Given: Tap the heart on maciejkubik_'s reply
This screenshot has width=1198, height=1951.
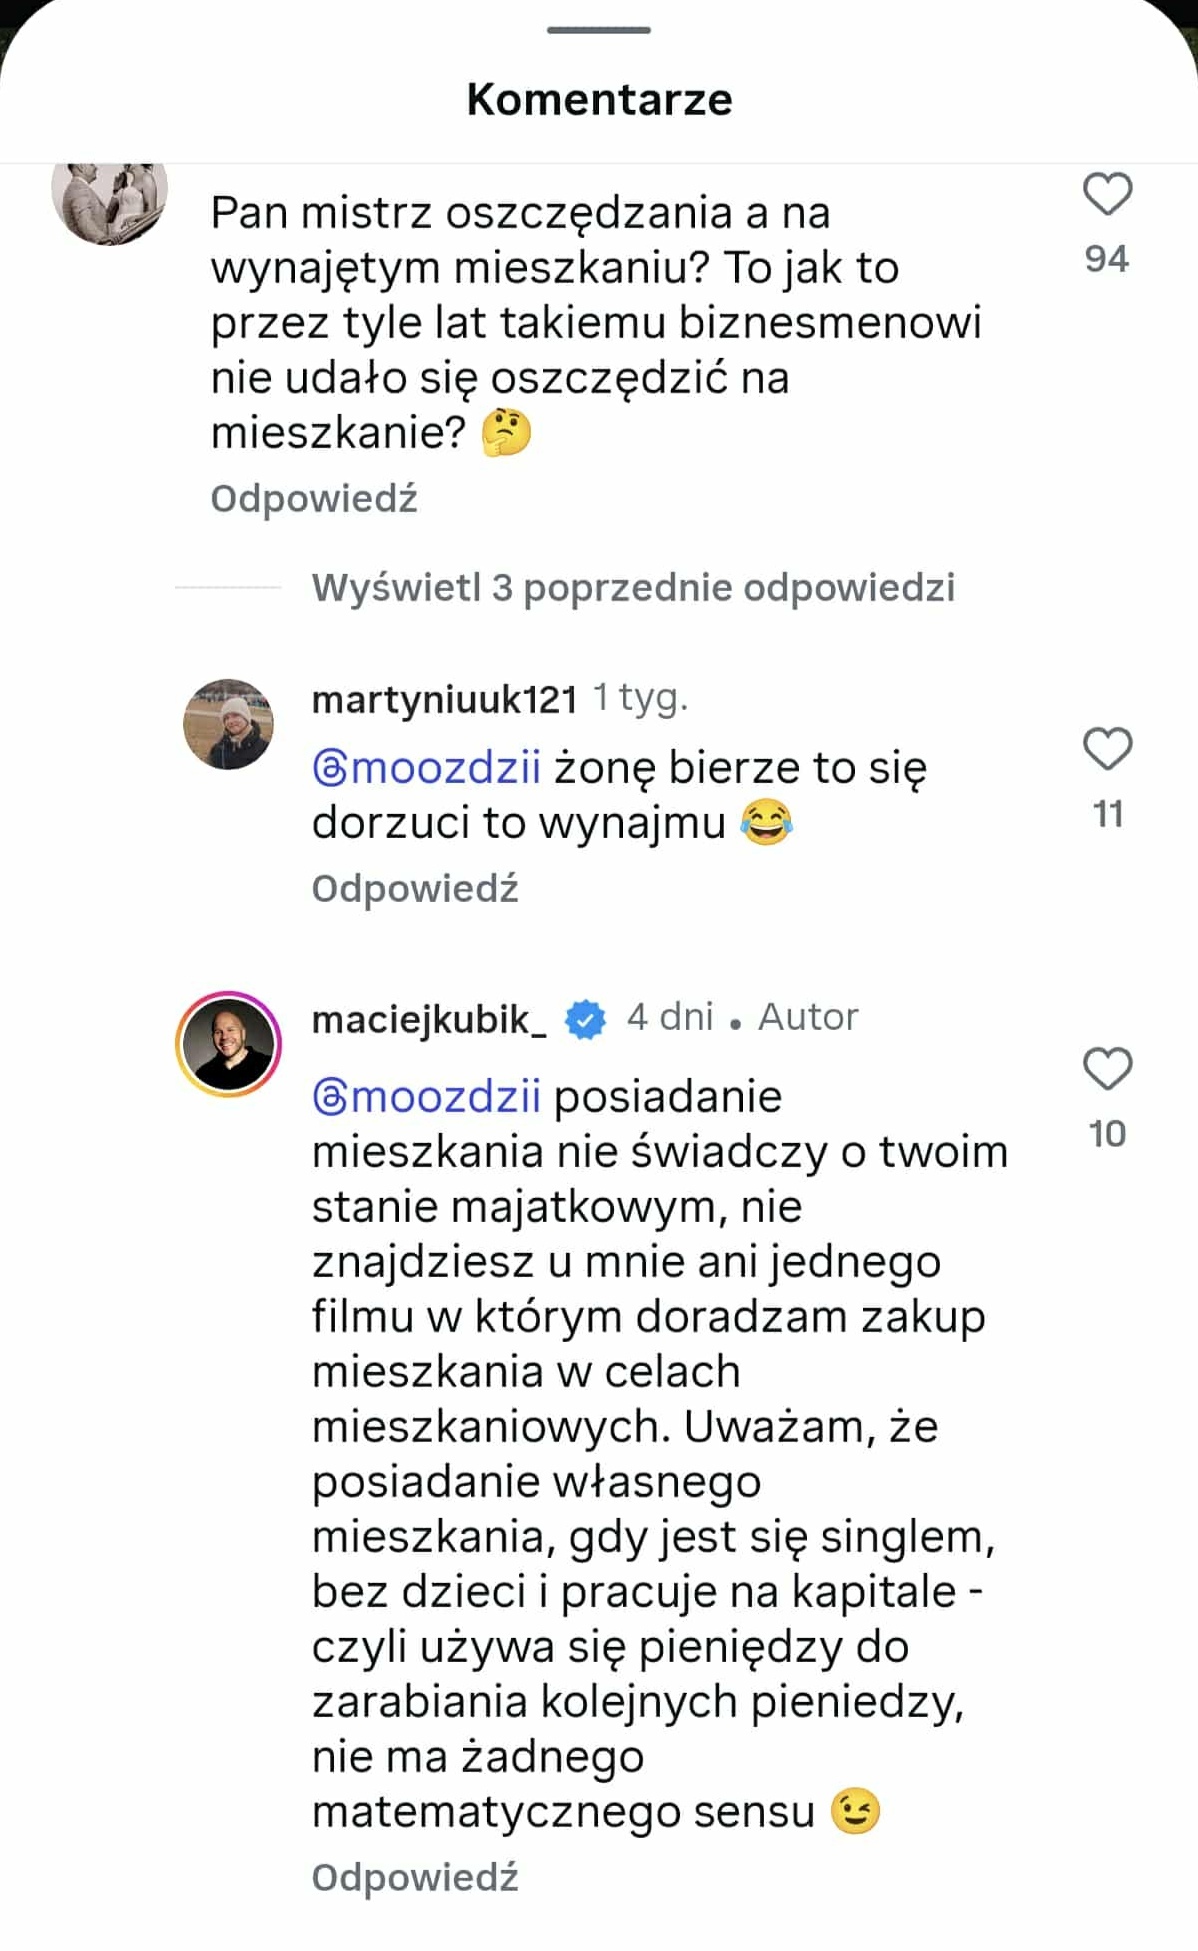Looking at the screenshot, I should 1107,1069.
